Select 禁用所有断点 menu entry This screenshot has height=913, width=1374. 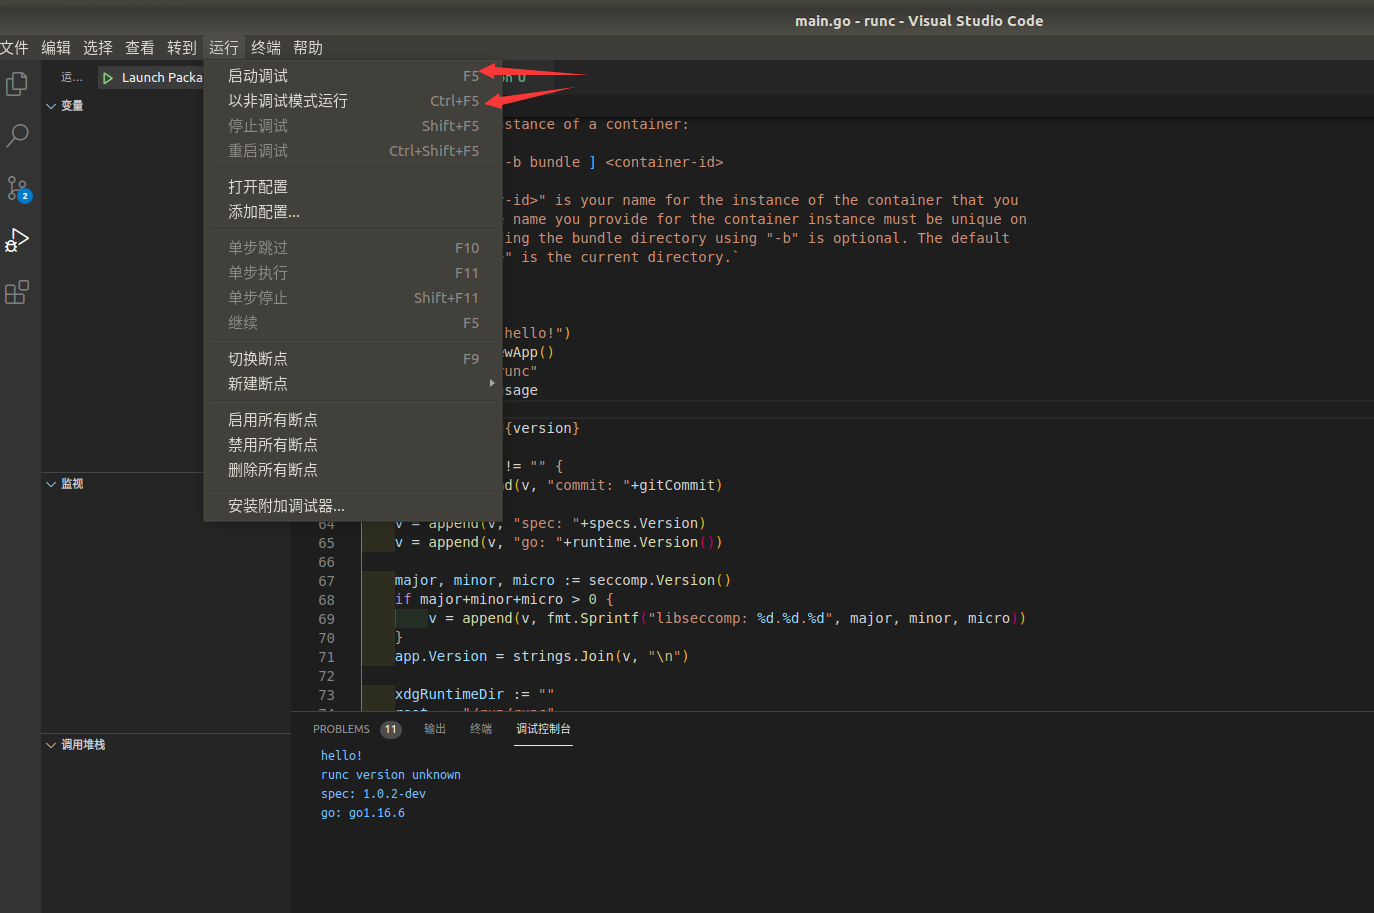pos(353,445)
